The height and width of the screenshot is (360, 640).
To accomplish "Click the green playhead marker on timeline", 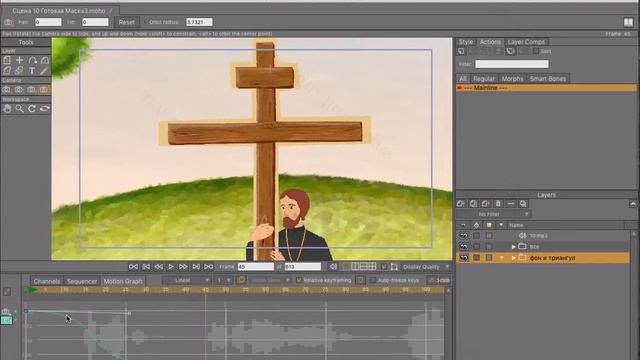I will pyautogui.click(x=32, y=290).
